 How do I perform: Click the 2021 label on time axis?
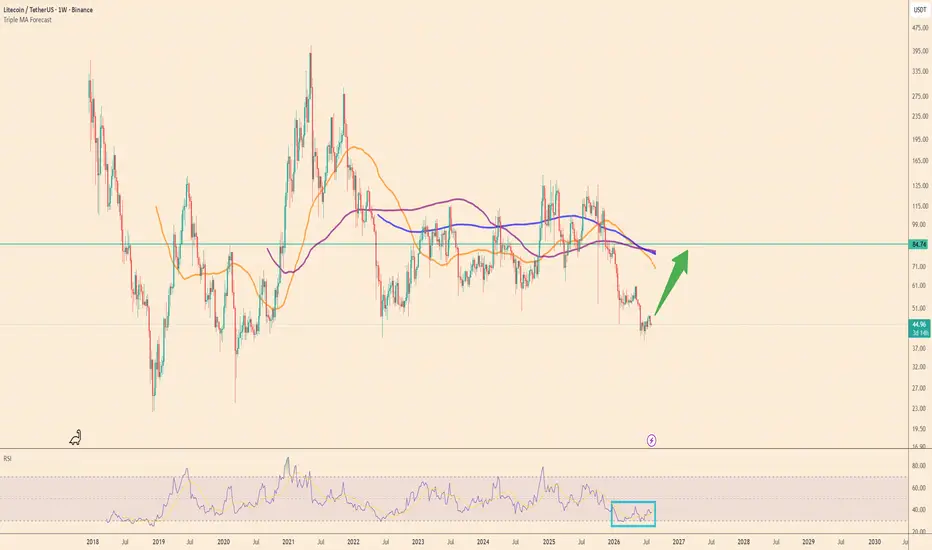point(288,542)
